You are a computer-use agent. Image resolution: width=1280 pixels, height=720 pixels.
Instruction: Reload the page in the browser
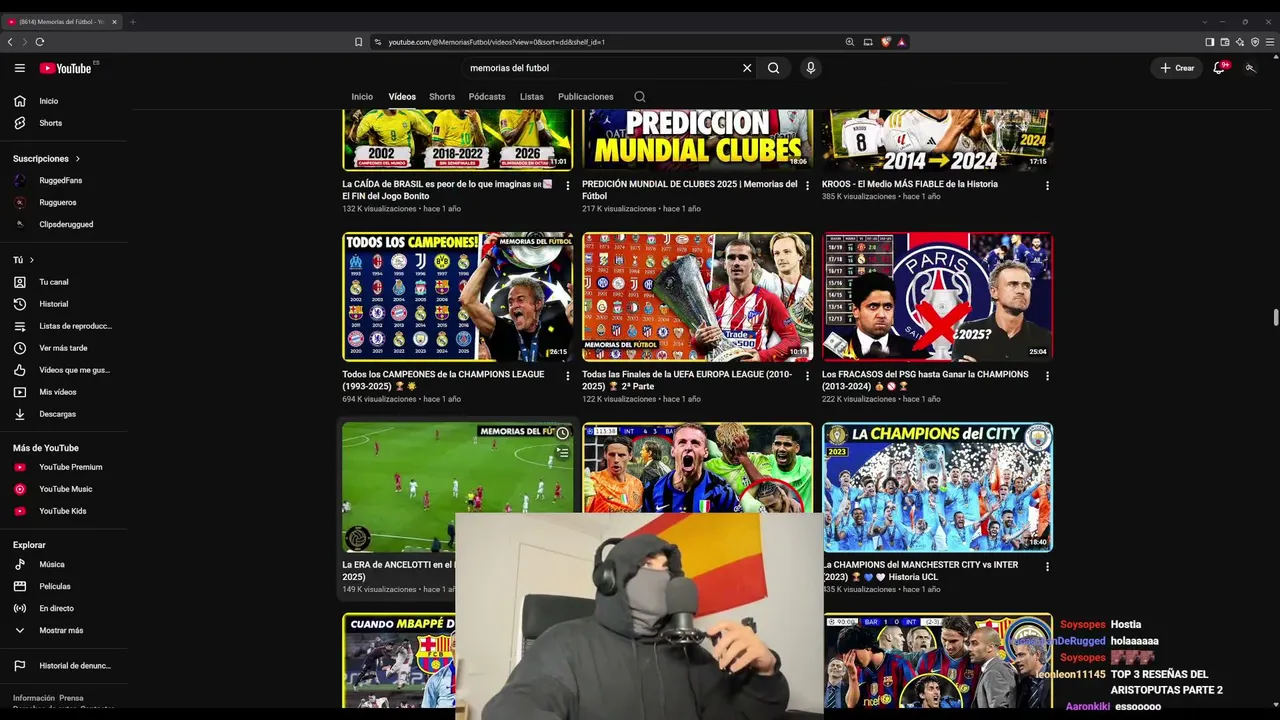pyautogui.click(x=40, y=42)
